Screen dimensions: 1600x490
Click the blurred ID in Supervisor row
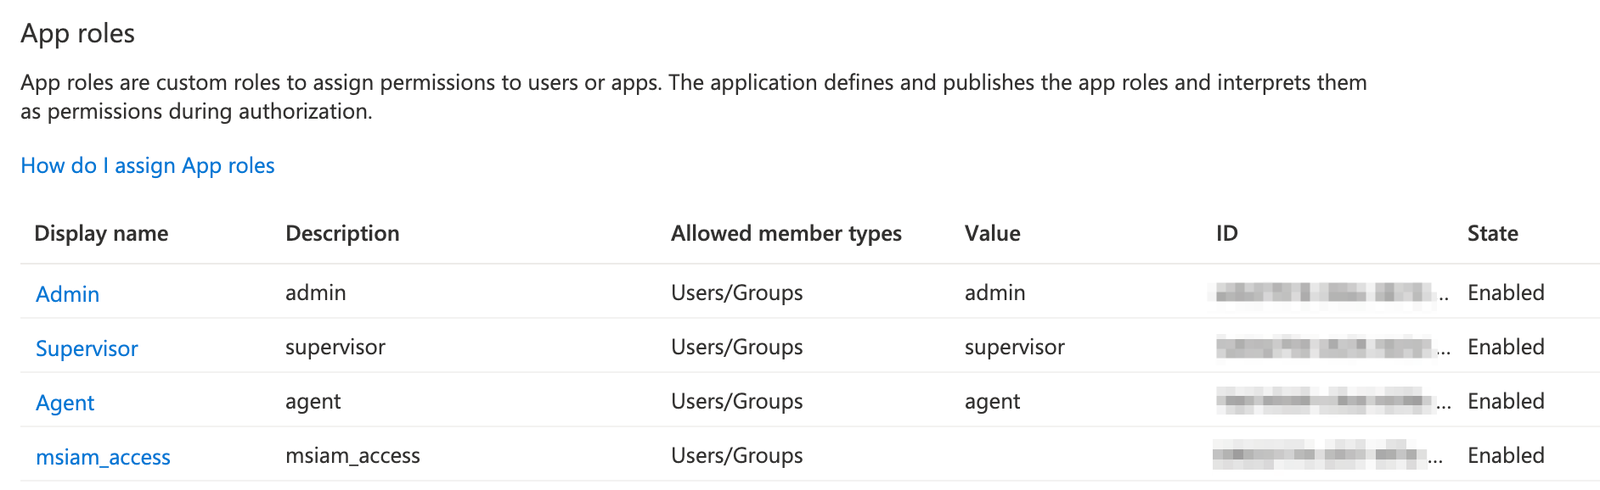(1325, 347)
